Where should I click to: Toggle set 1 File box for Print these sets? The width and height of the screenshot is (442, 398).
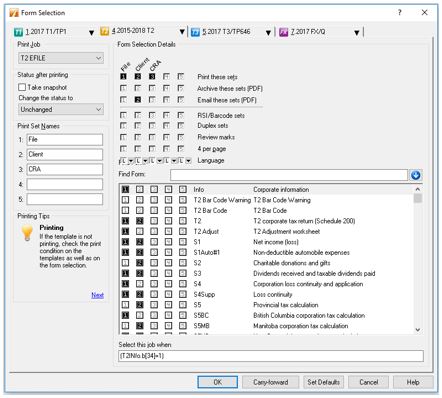click(123, 77)
